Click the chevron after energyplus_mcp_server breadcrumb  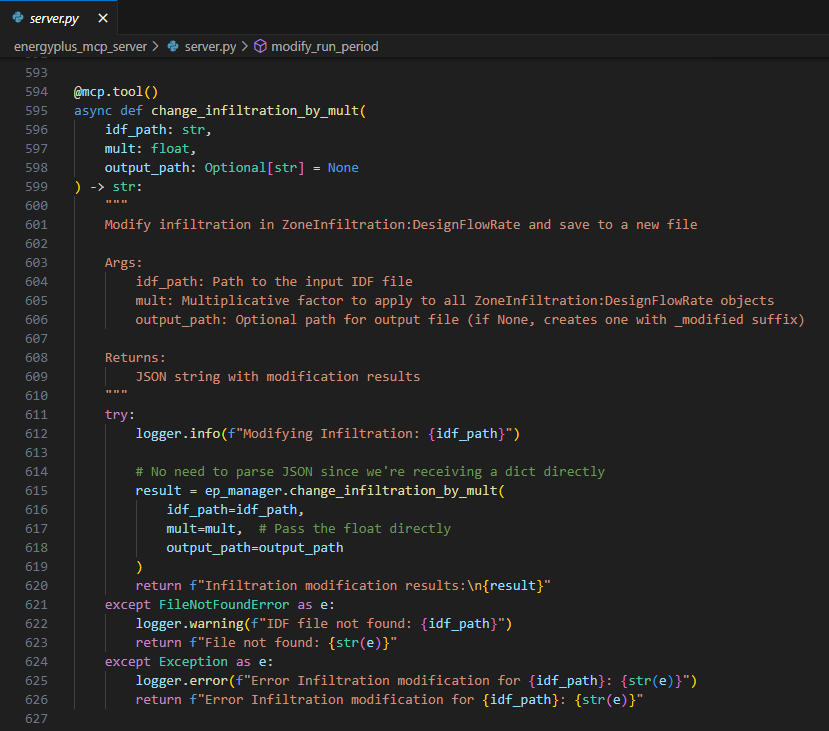click(x=155, y=46)
